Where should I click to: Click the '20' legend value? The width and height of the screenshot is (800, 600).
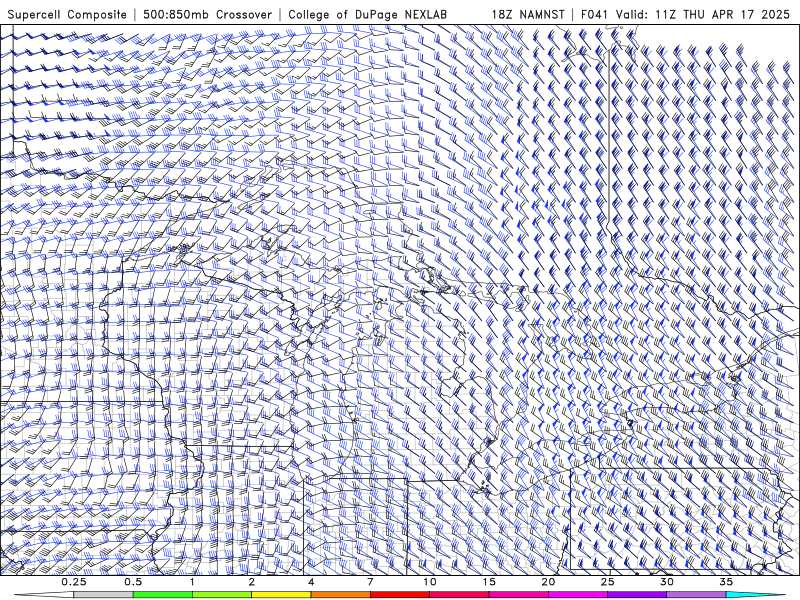click(548, 582)
